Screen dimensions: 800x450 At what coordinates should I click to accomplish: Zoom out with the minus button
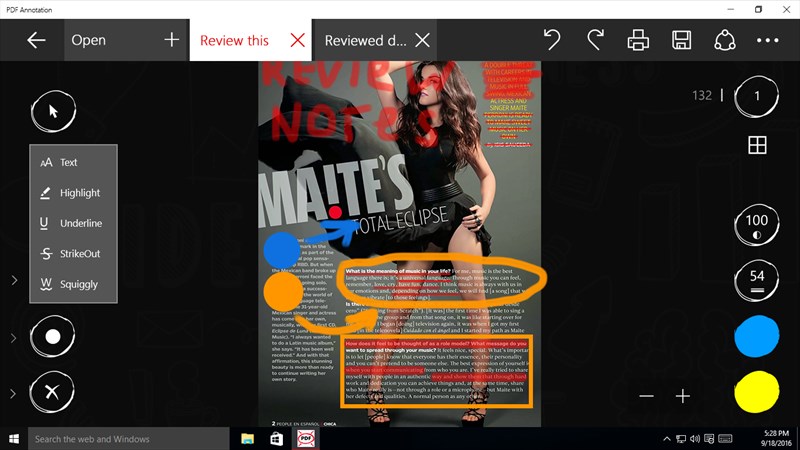646,396
